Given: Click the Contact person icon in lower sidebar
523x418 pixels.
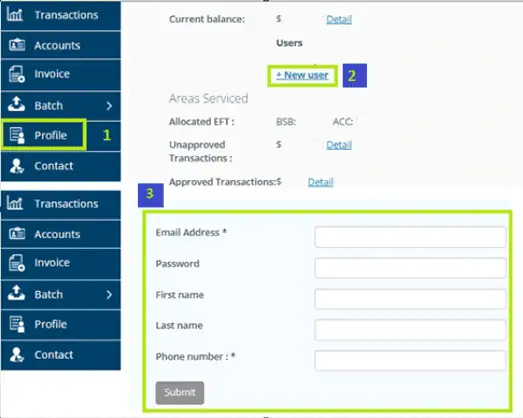Looking at the screenshot, I should tap(16, 355).
